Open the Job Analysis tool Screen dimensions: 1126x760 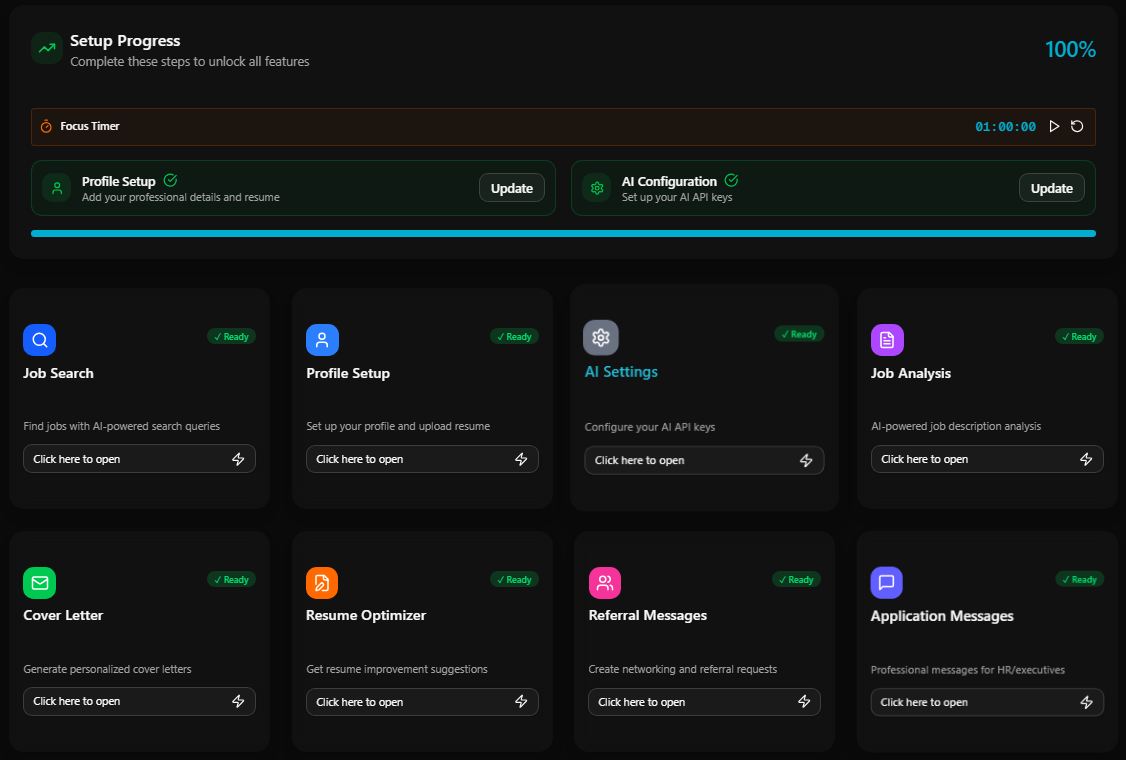987,459
